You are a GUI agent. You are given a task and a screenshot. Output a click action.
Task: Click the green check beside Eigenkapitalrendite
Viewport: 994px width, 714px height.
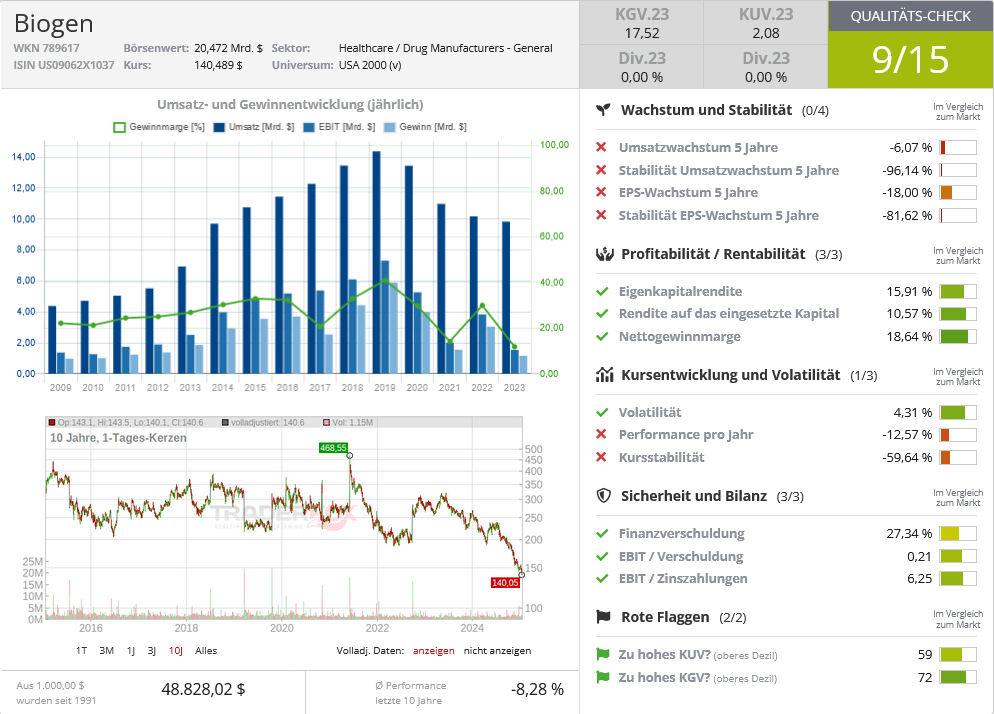pyautogui.click(x=602, y=292)
